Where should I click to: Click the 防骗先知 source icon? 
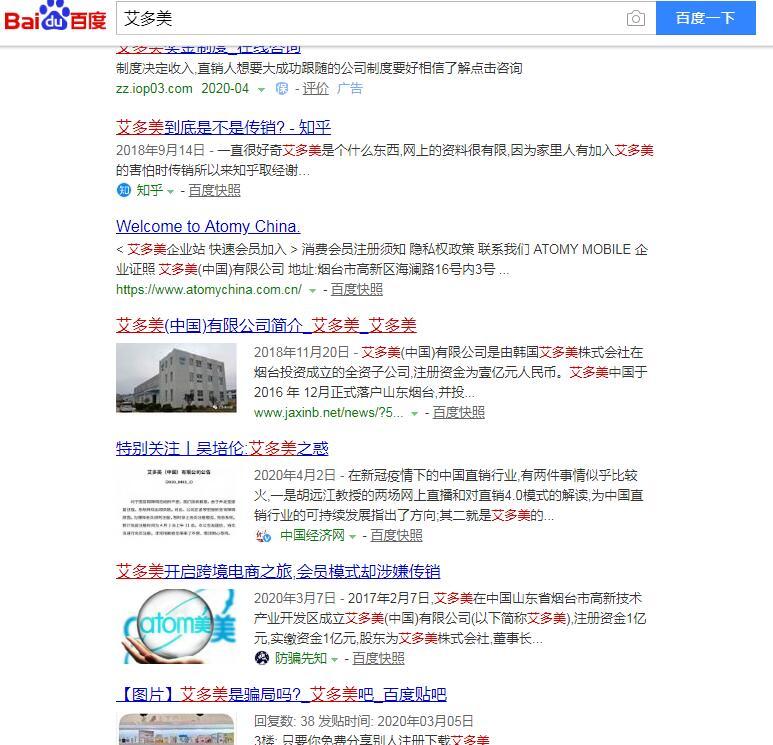(x=262, y=658)
